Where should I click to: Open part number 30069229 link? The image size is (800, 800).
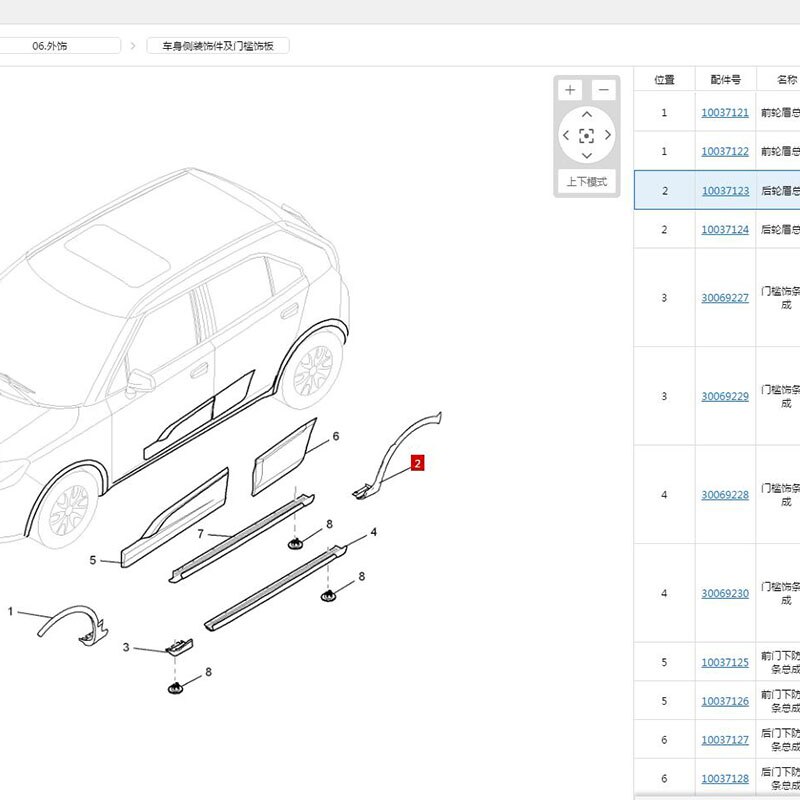click(x=725, y=396)
